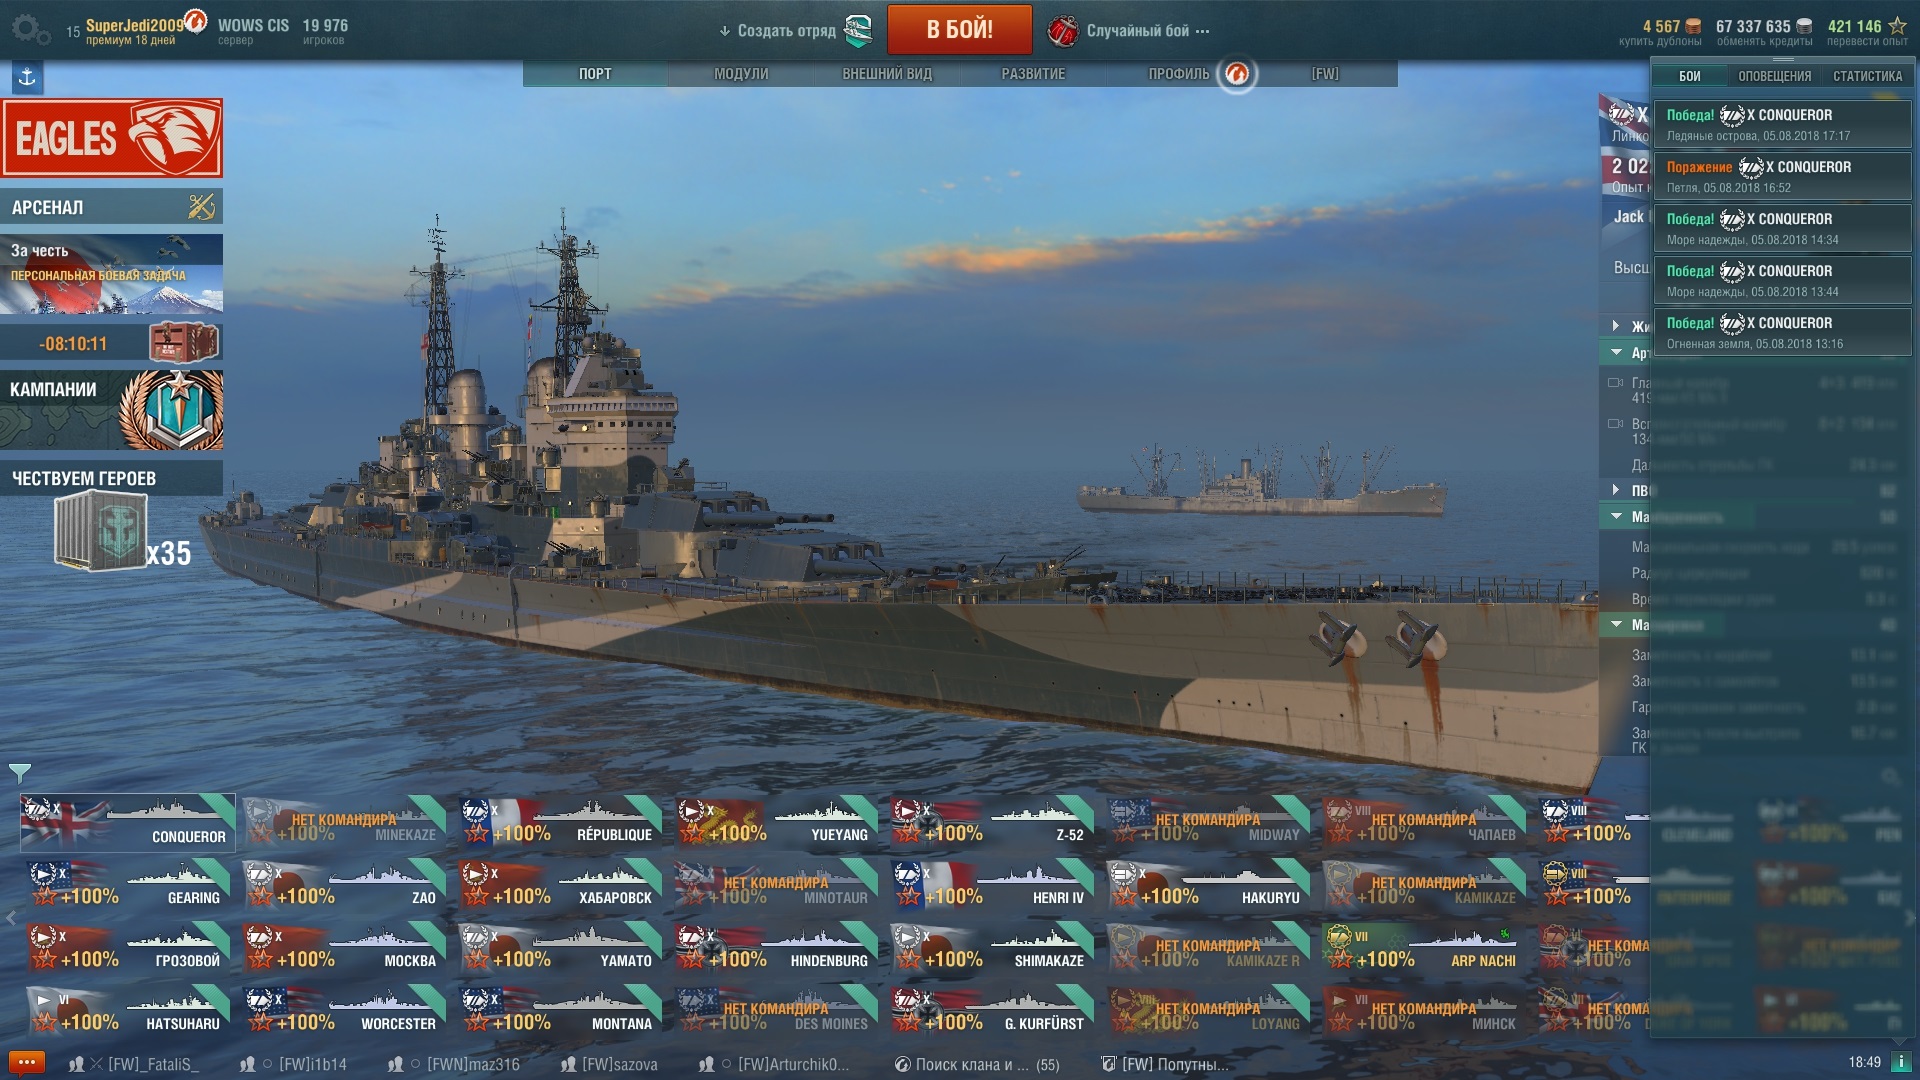Screen dimensions: 1920x1080
Task: Open the Random Battle type selector
Action: pyautogui.click(x=1128, y=31)
